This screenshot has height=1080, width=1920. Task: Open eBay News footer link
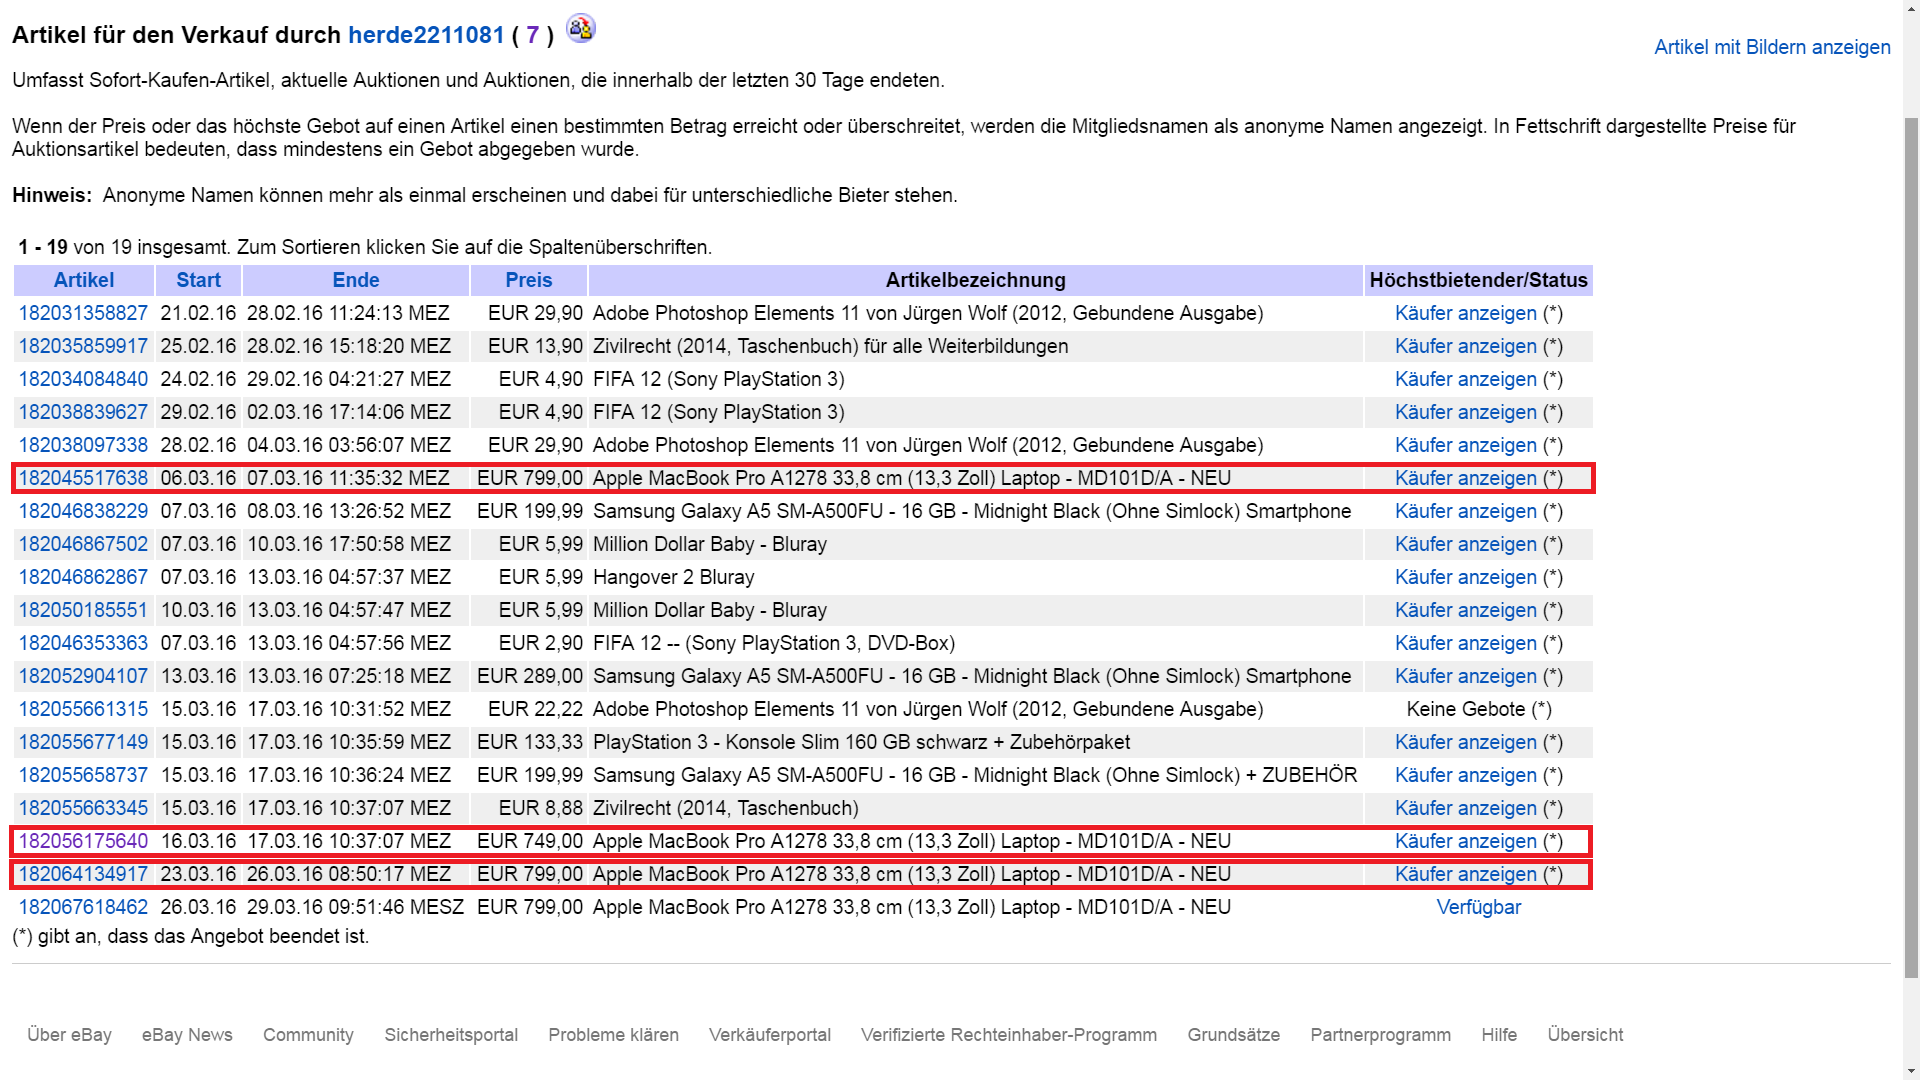pos(187,1035)
